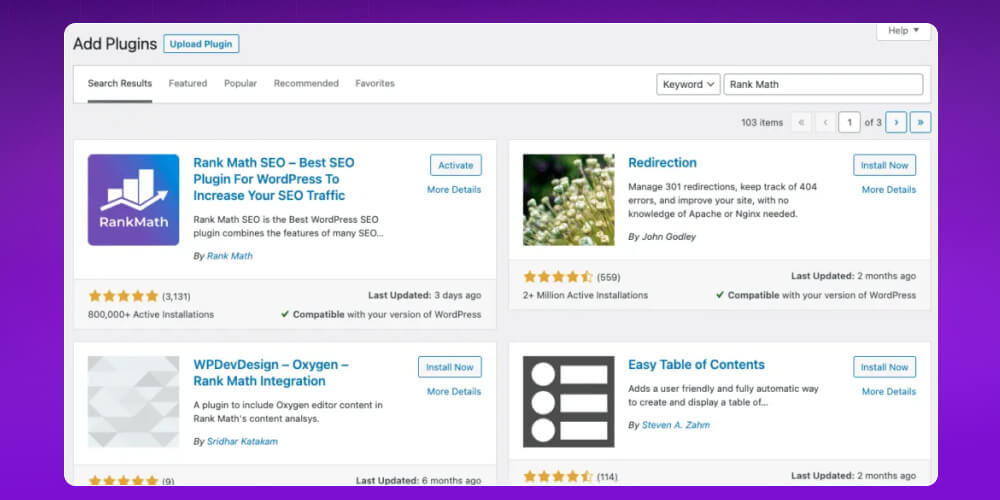Click the disabled previous page arrow
Screen dimensions: 1000x500
tap(825, 122)
